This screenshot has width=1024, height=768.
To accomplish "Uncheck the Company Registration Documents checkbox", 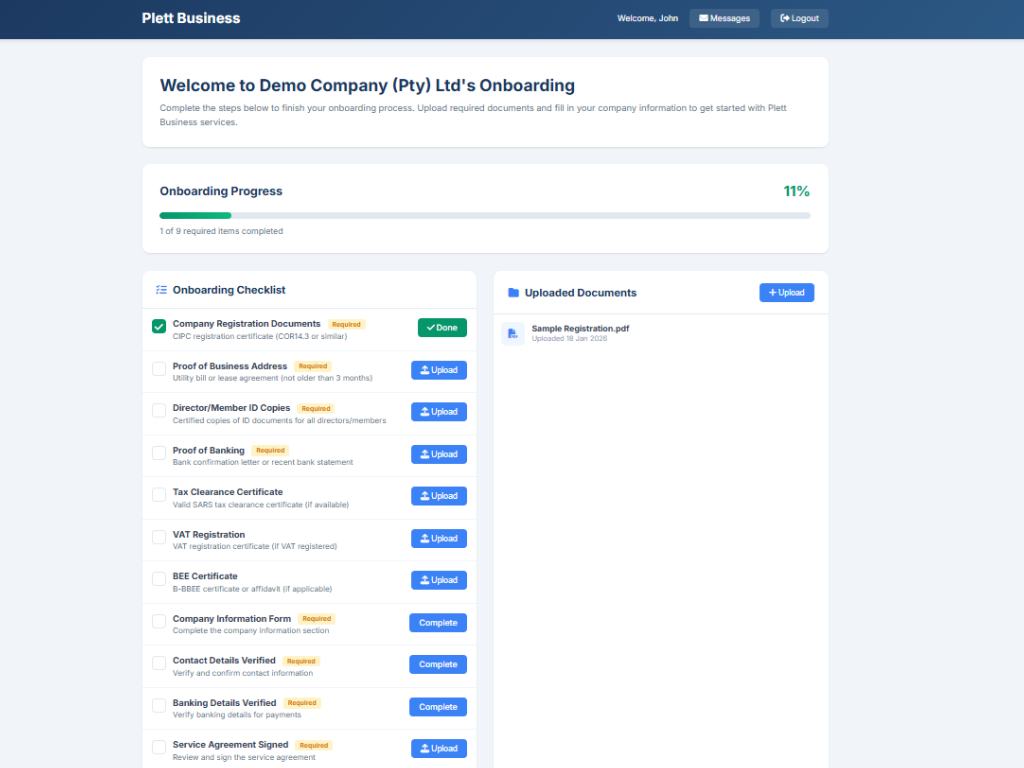I will click(x=158, y=326).
